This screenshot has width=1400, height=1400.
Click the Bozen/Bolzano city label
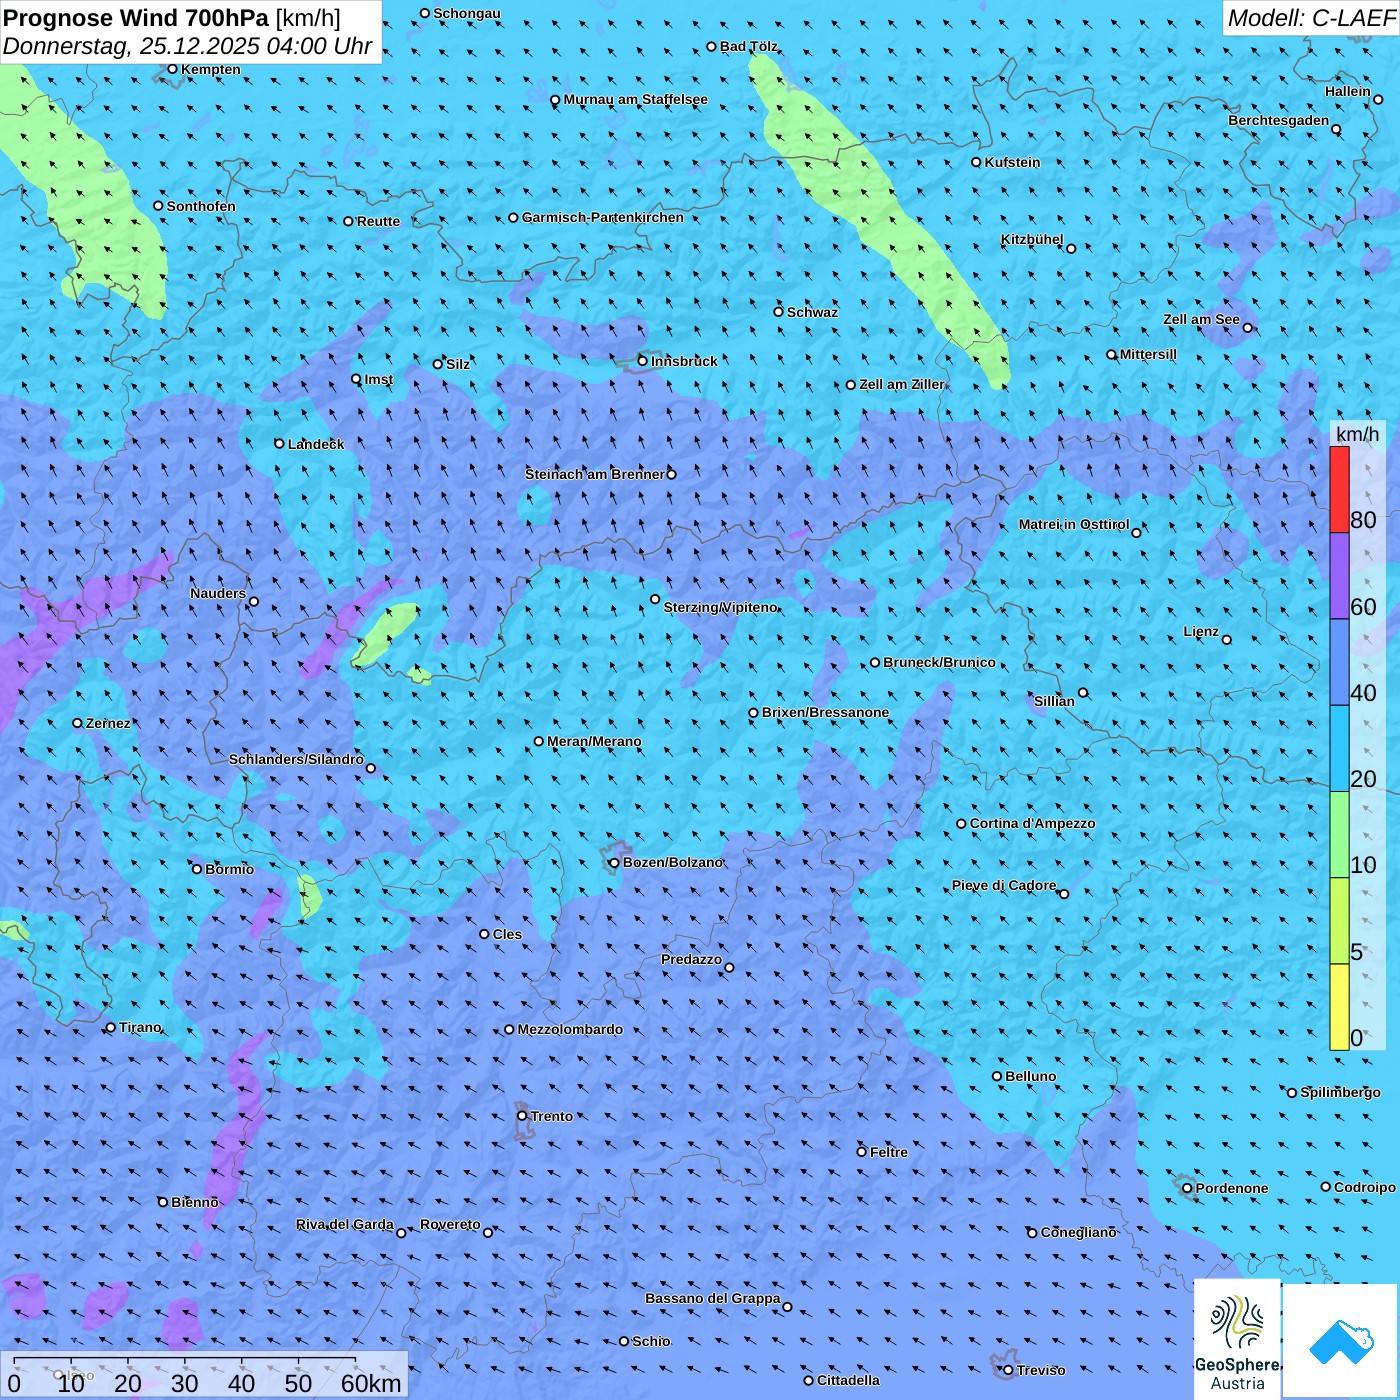[672, 862]
